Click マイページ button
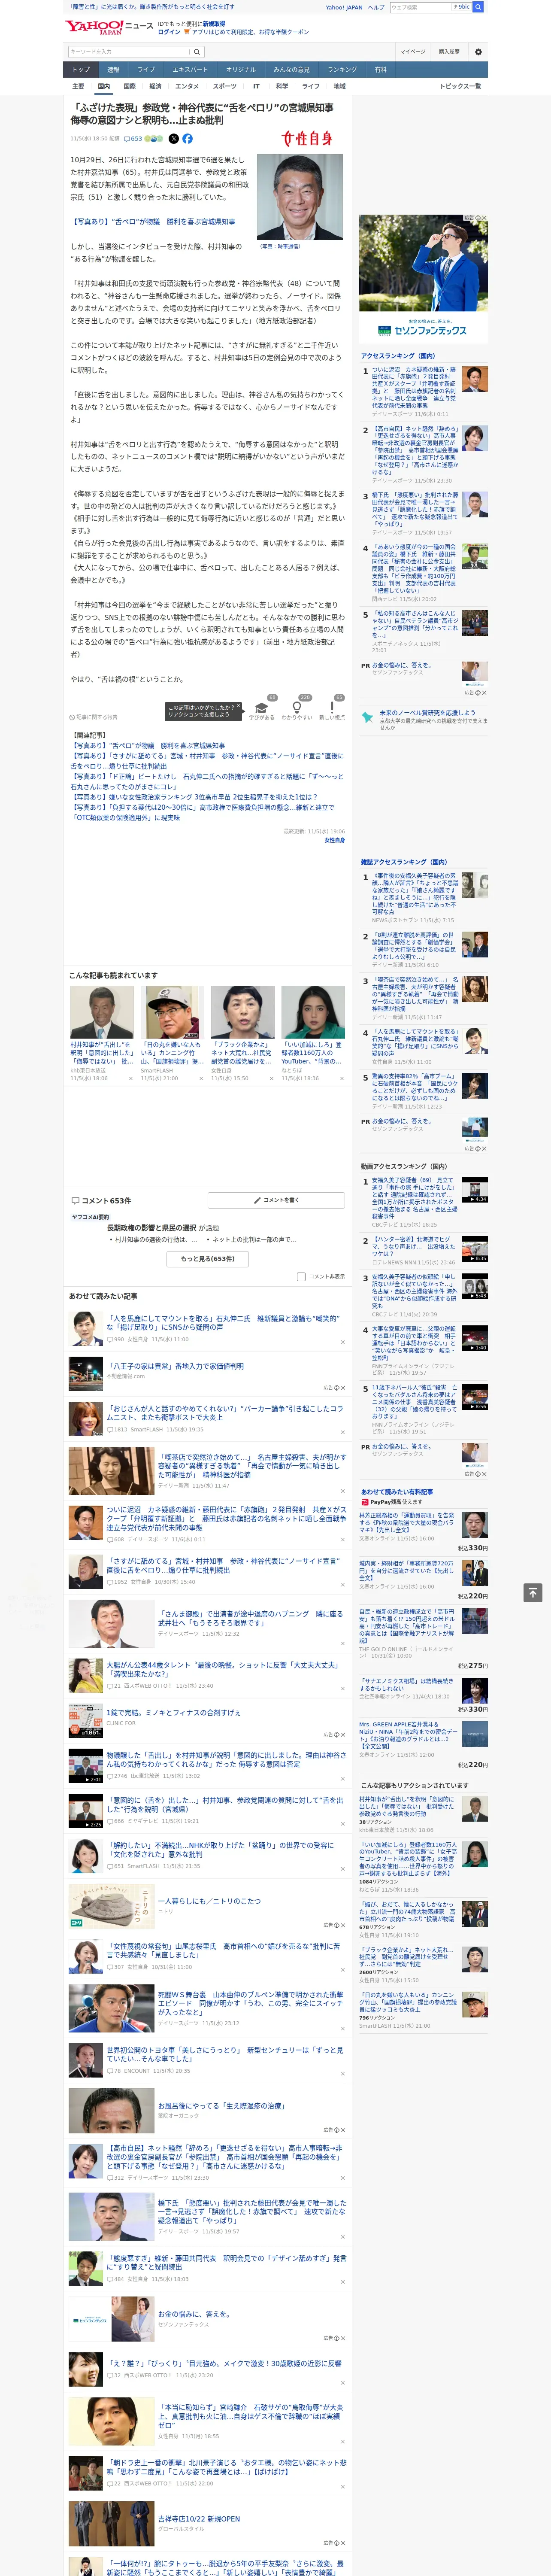 point(412,52)
